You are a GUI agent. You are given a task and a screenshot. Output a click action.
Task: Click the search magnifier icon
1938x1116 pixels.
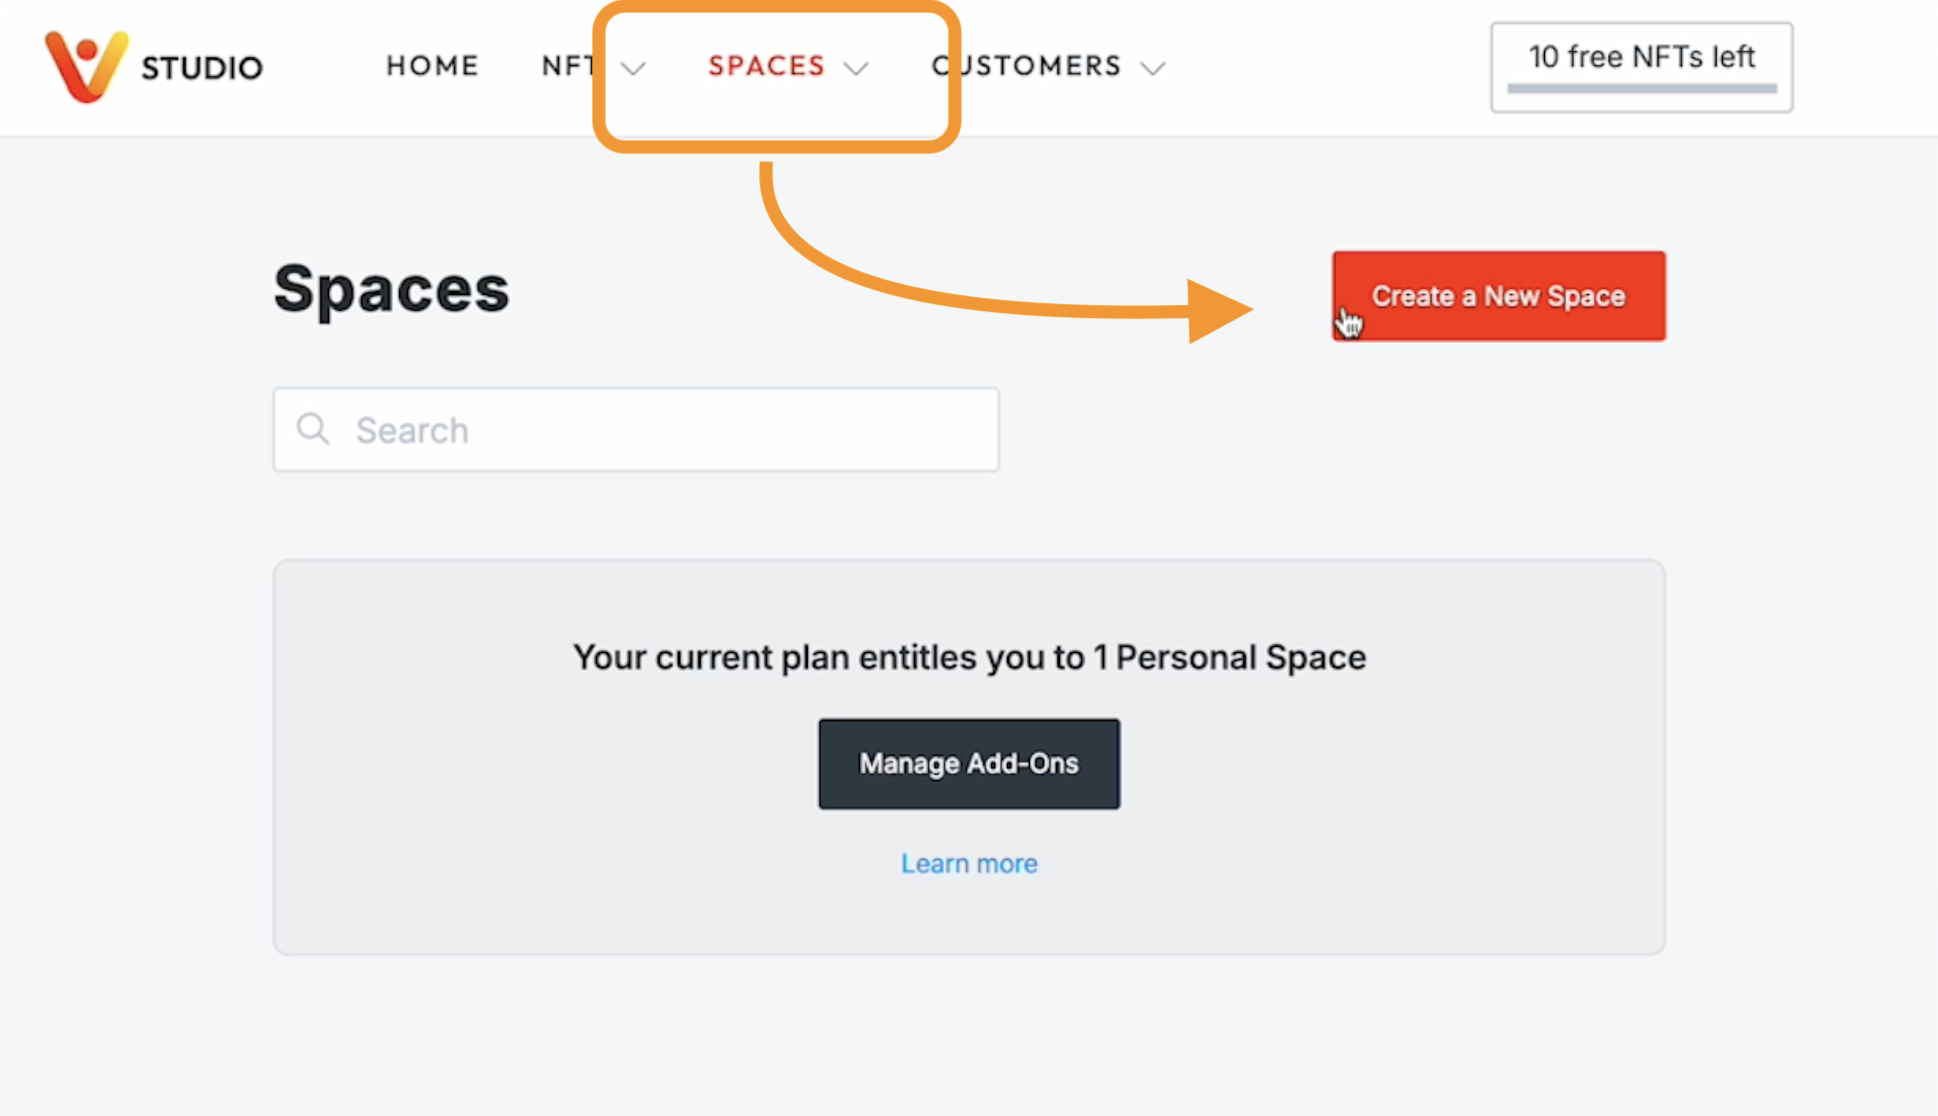pos(313,429)
